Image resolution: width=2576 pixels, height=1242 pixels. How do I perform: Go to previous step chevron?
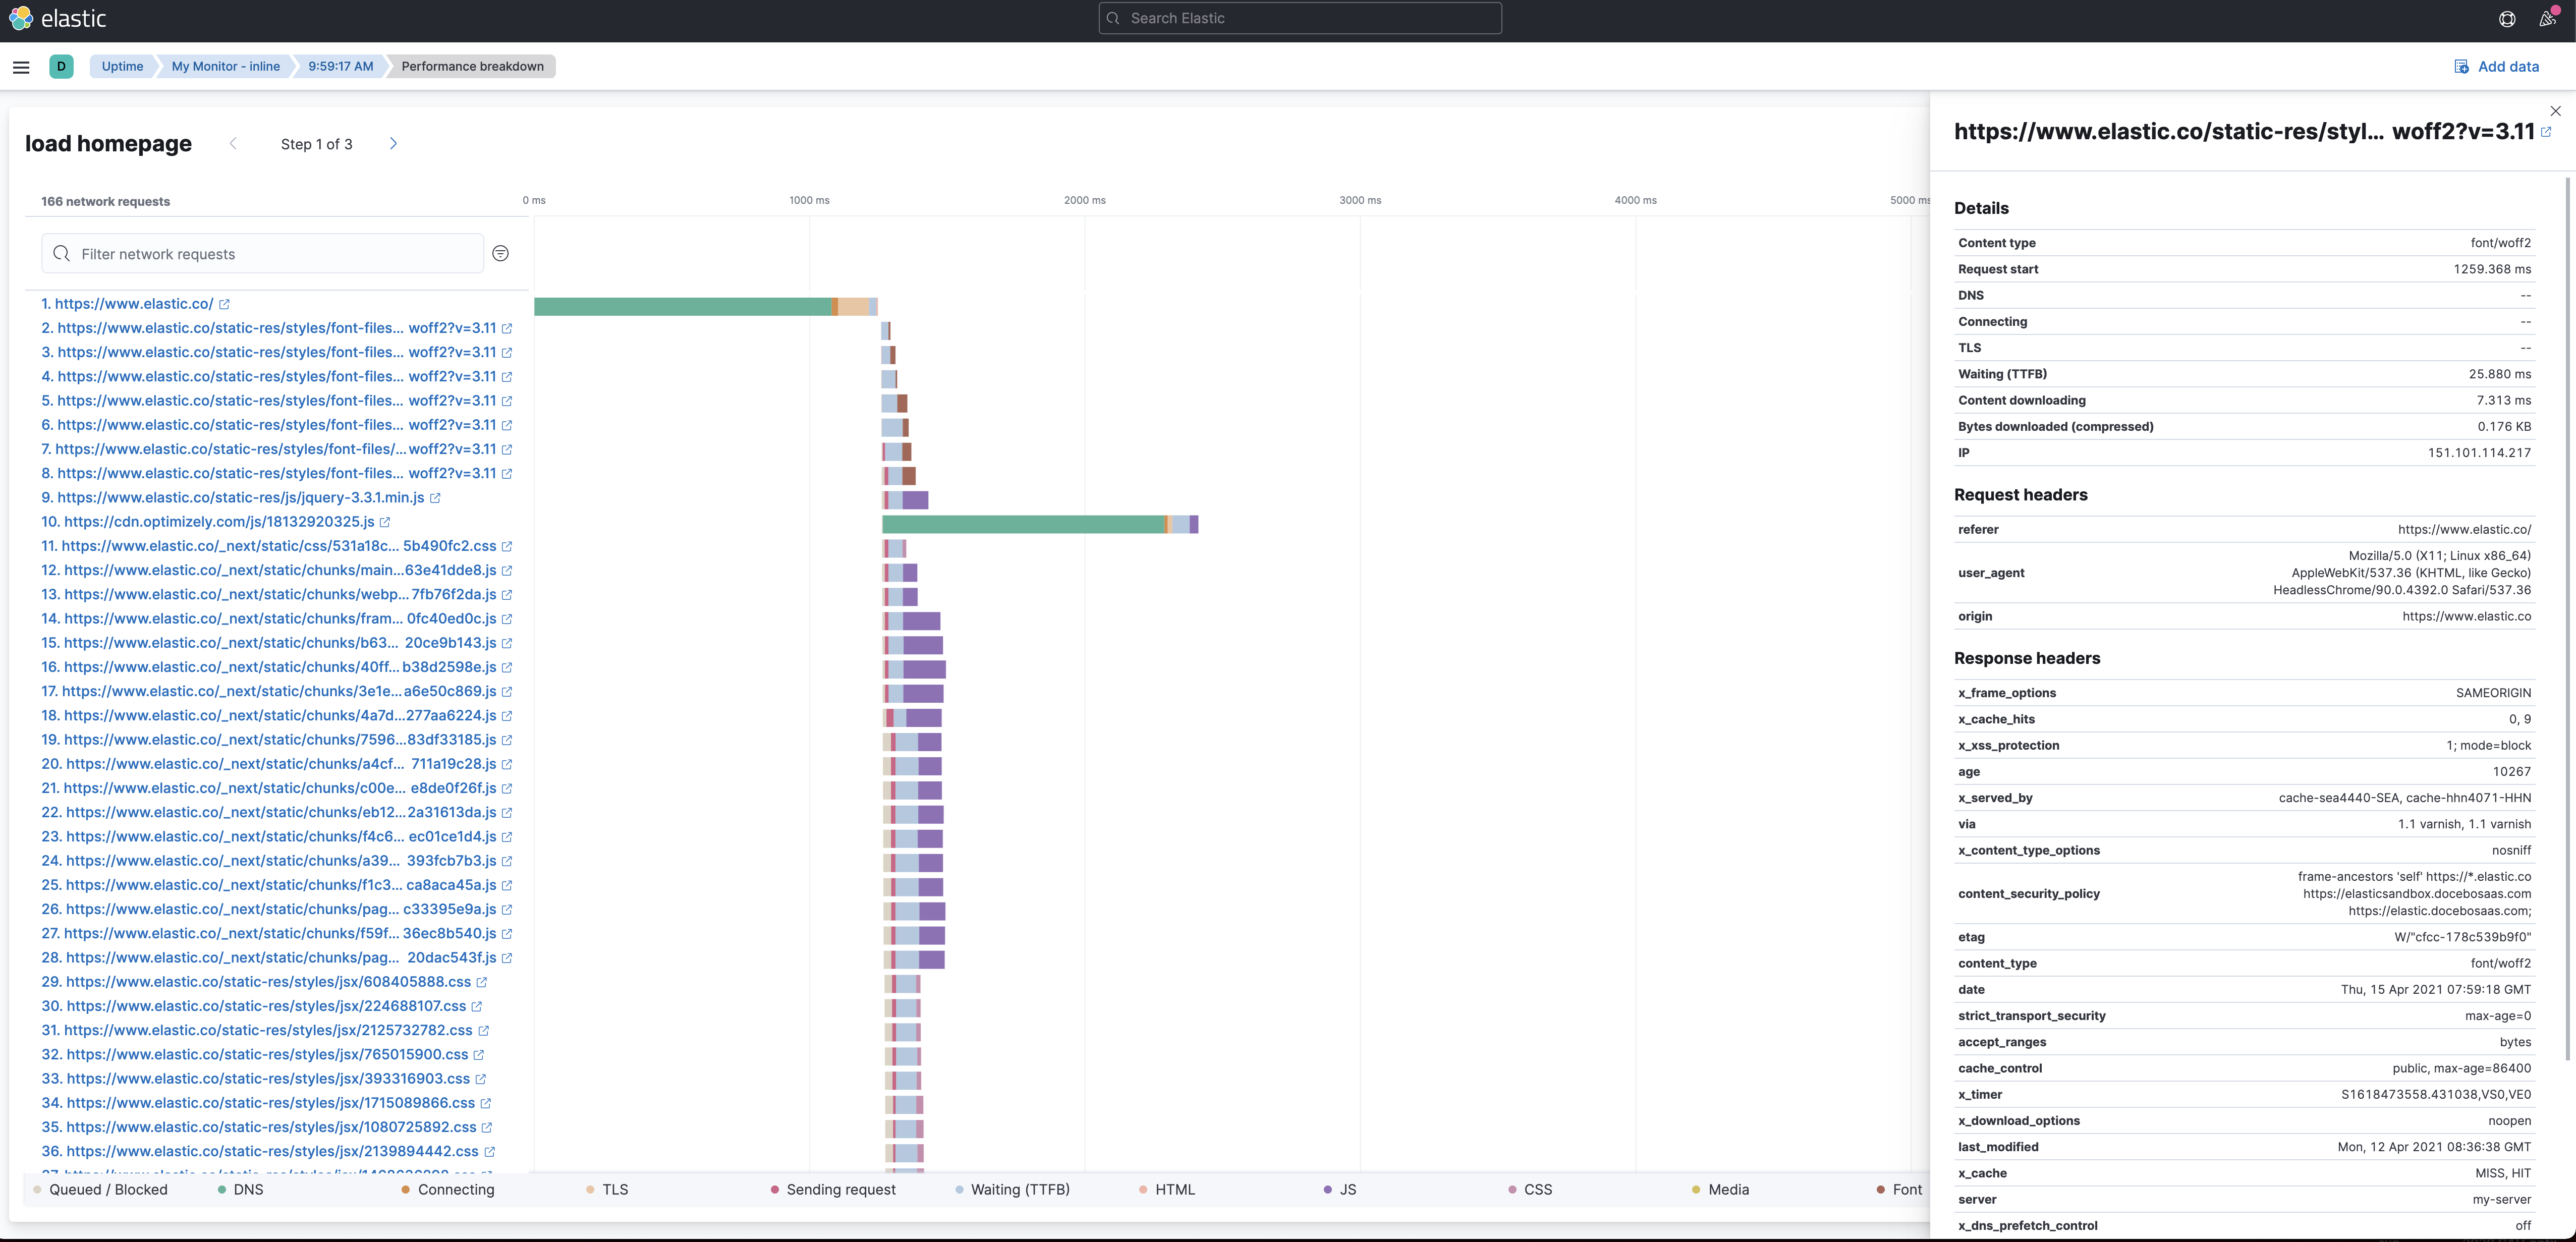[x=233, y=144]
